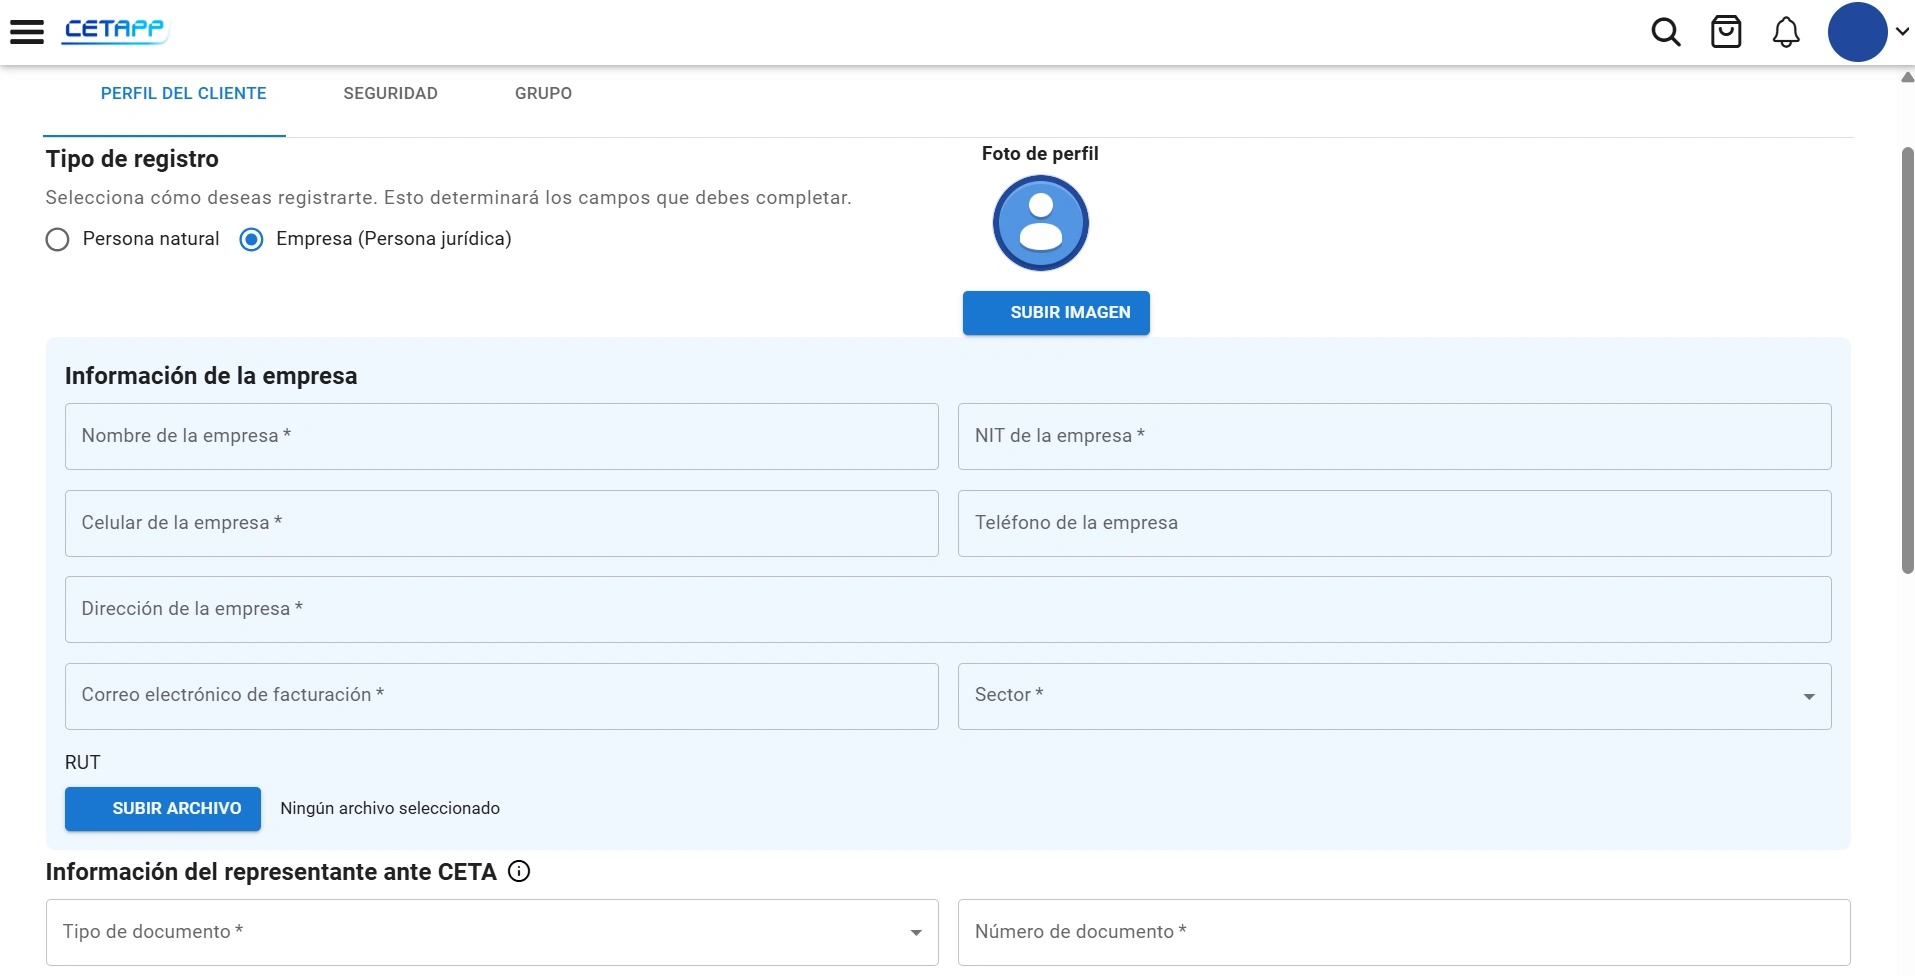Show info about representante ante CETA

tap(519, 871)
